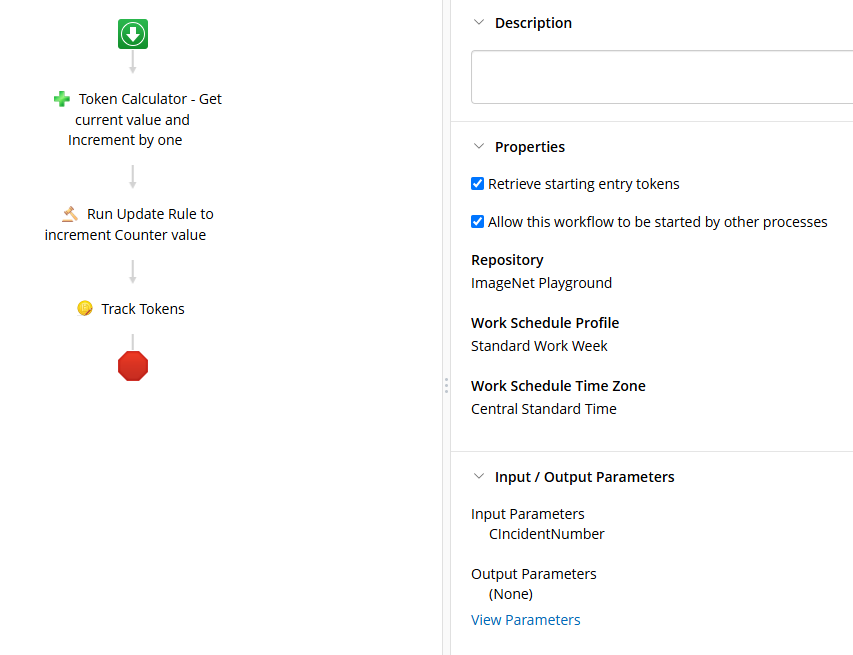Select the green workflow start icon
Screen dimensions: 853x655
pyautogui.click(x=133, y=34)
